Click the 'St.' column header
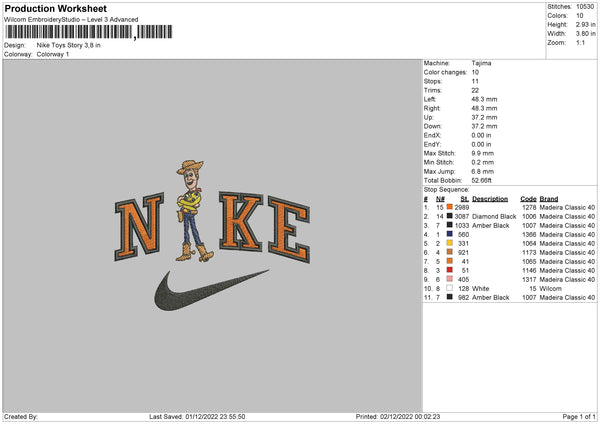 465,199
